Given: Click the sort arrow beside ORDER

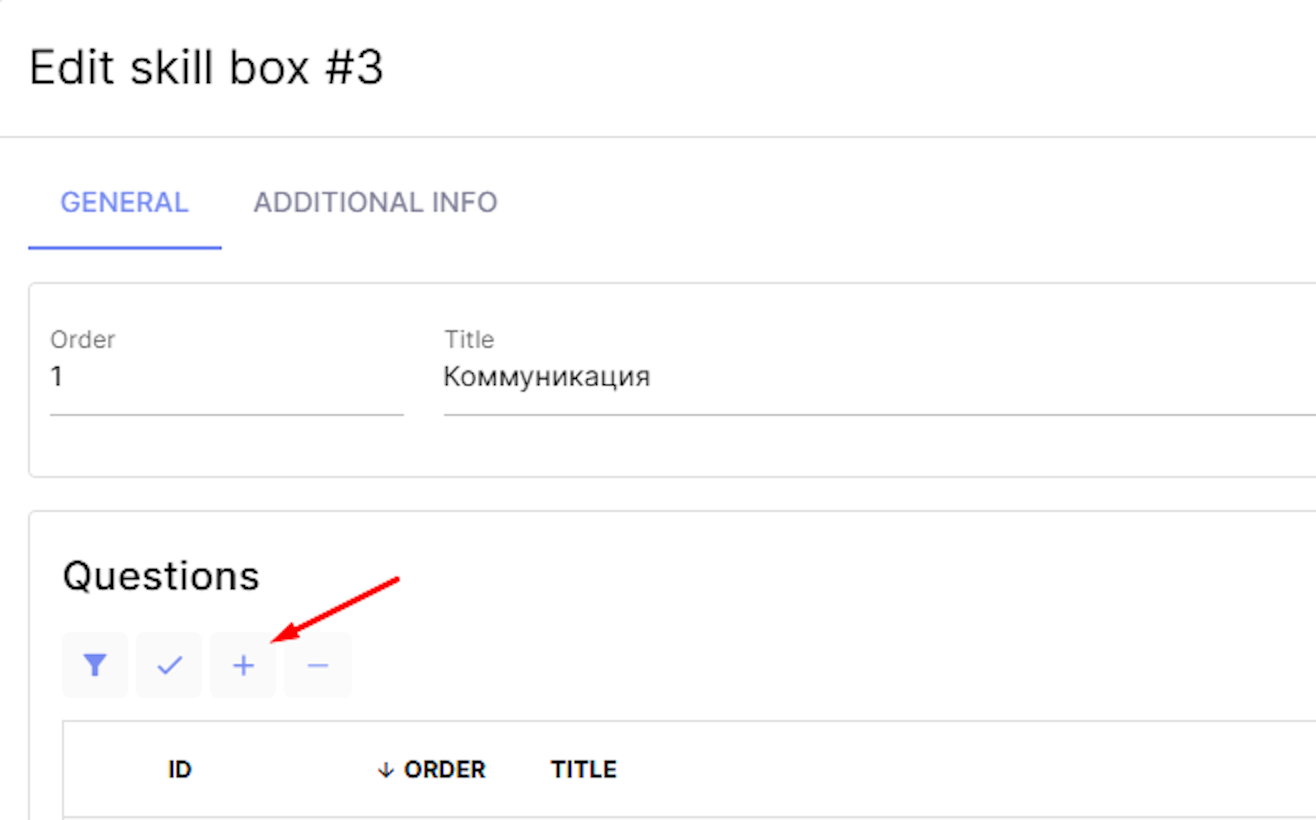Looking at the screenshot, I should (x=385, y=770).
